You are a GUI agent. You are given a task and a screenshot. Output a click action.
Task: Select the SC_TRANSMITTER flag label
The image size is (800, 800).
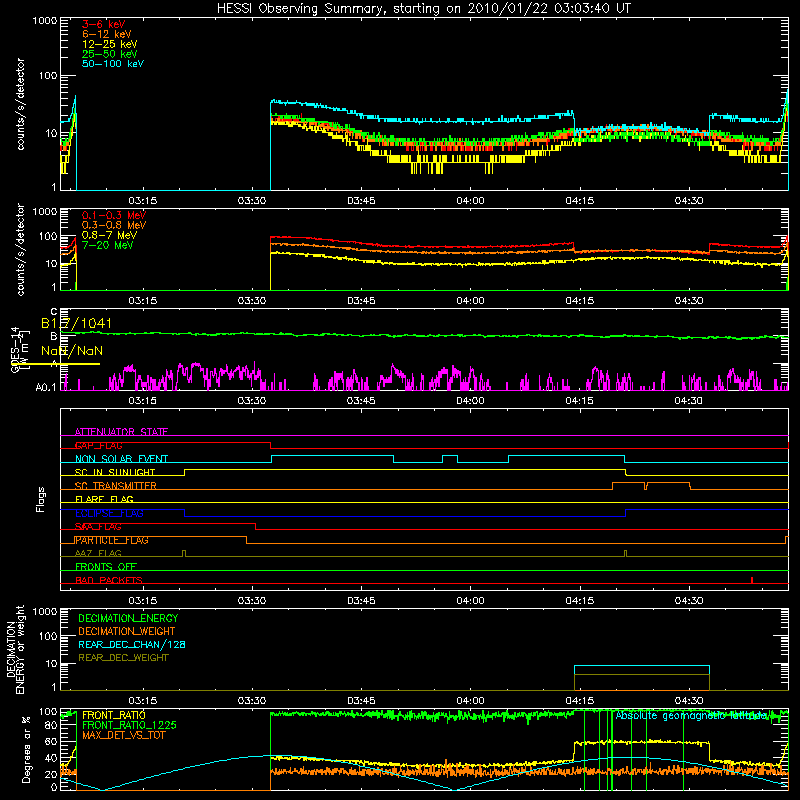click(115, 486)
